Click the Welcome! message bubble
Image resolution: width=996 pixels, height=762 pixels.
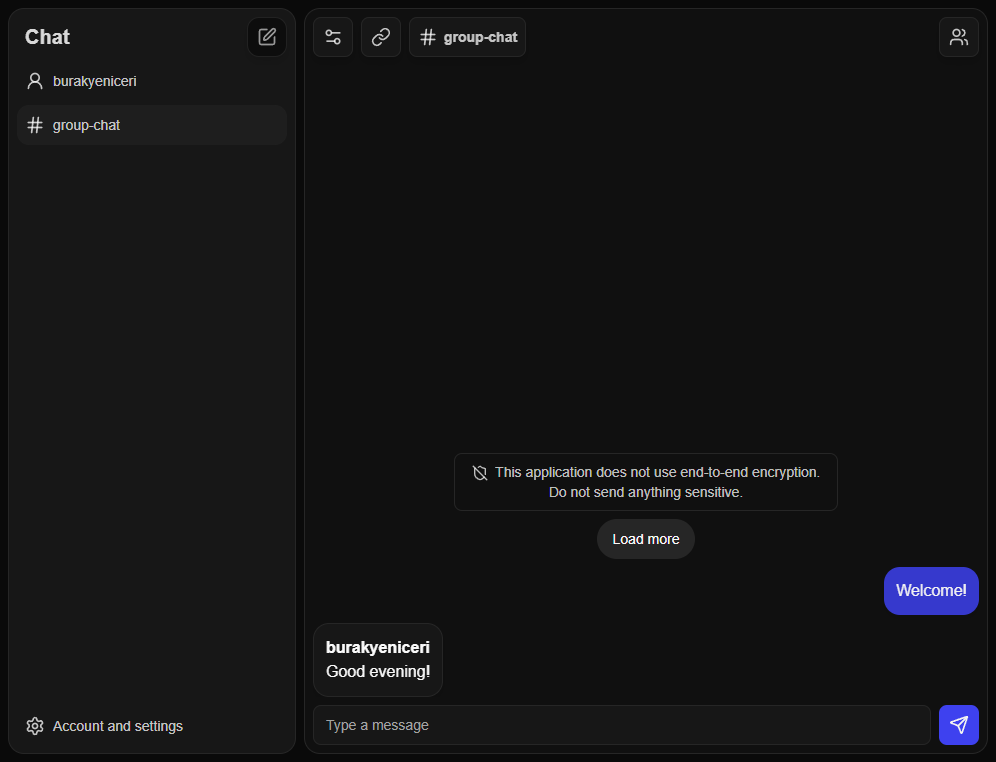930,591
